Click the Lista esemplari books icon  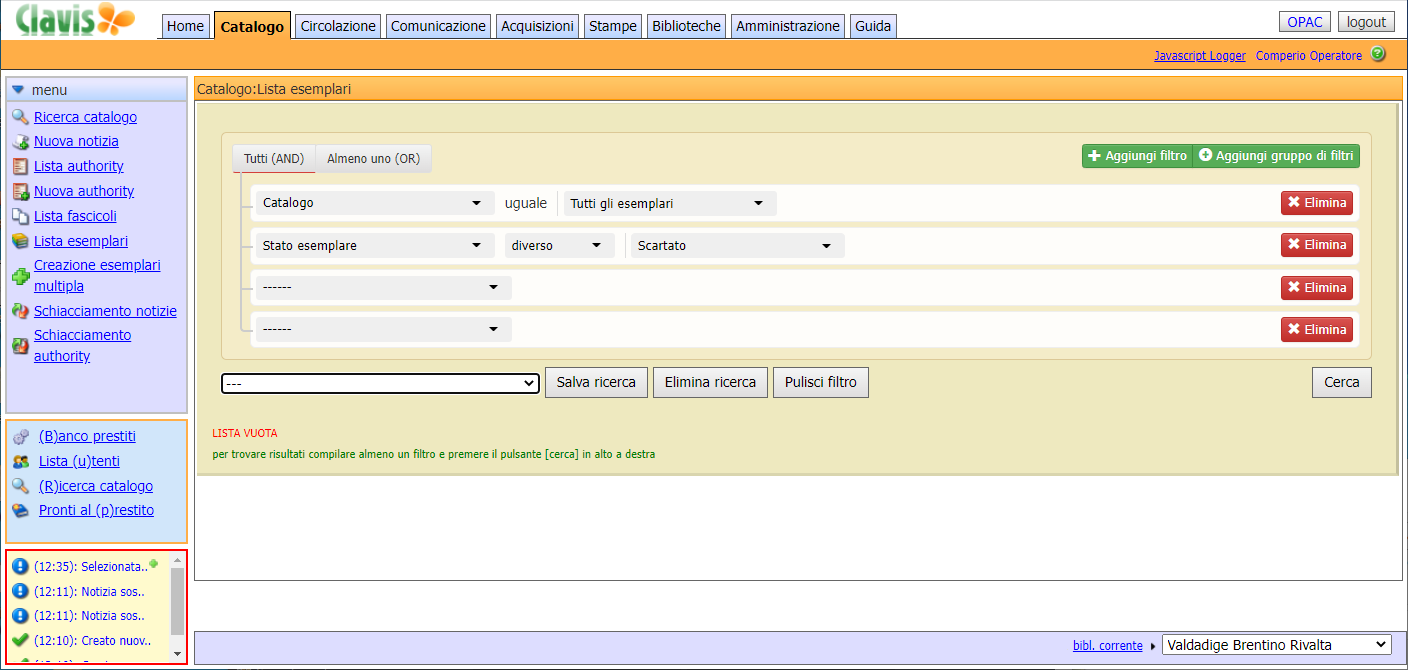pyautogui.click(x=20, y=241)
